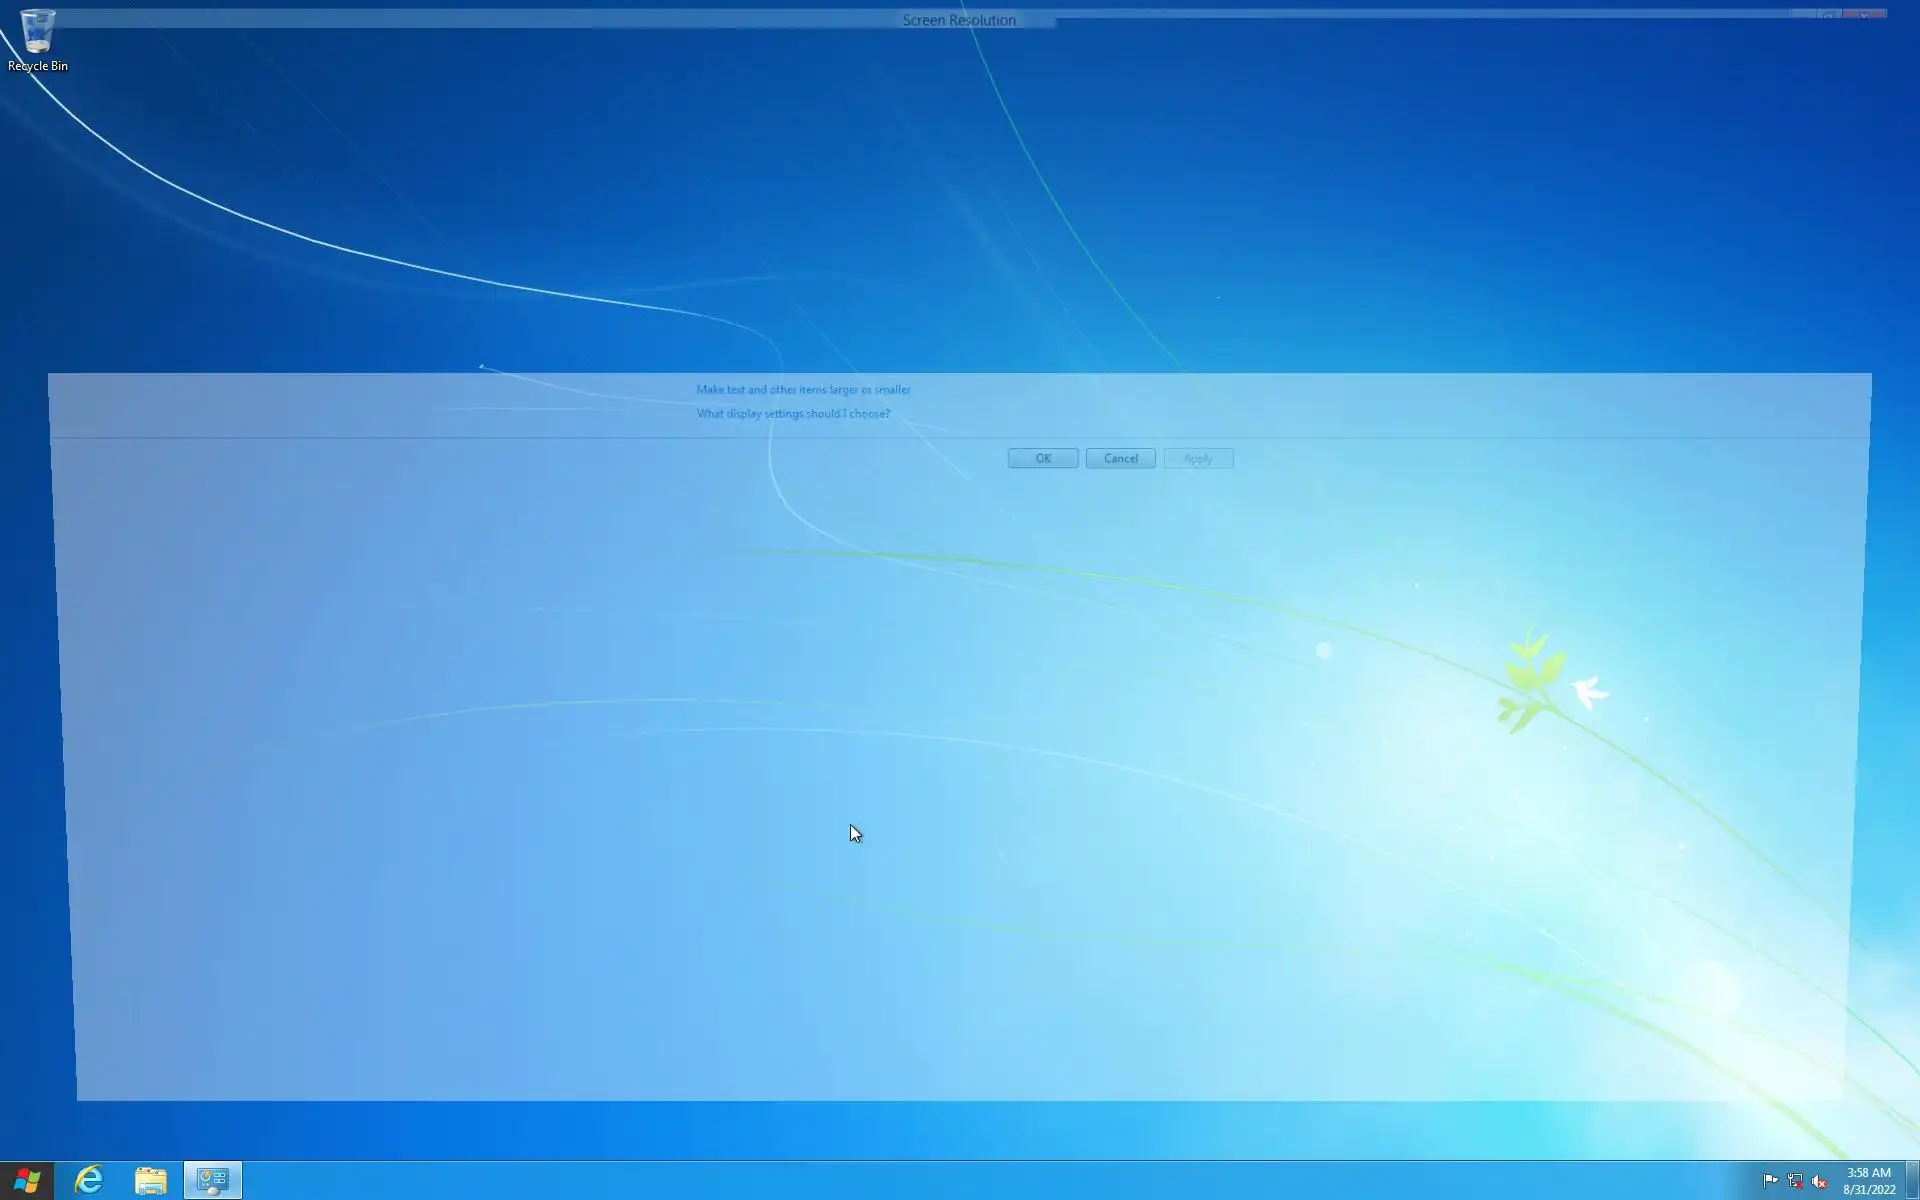
Task: Close the Screen Resolution window
Action: pos(1863,14)
